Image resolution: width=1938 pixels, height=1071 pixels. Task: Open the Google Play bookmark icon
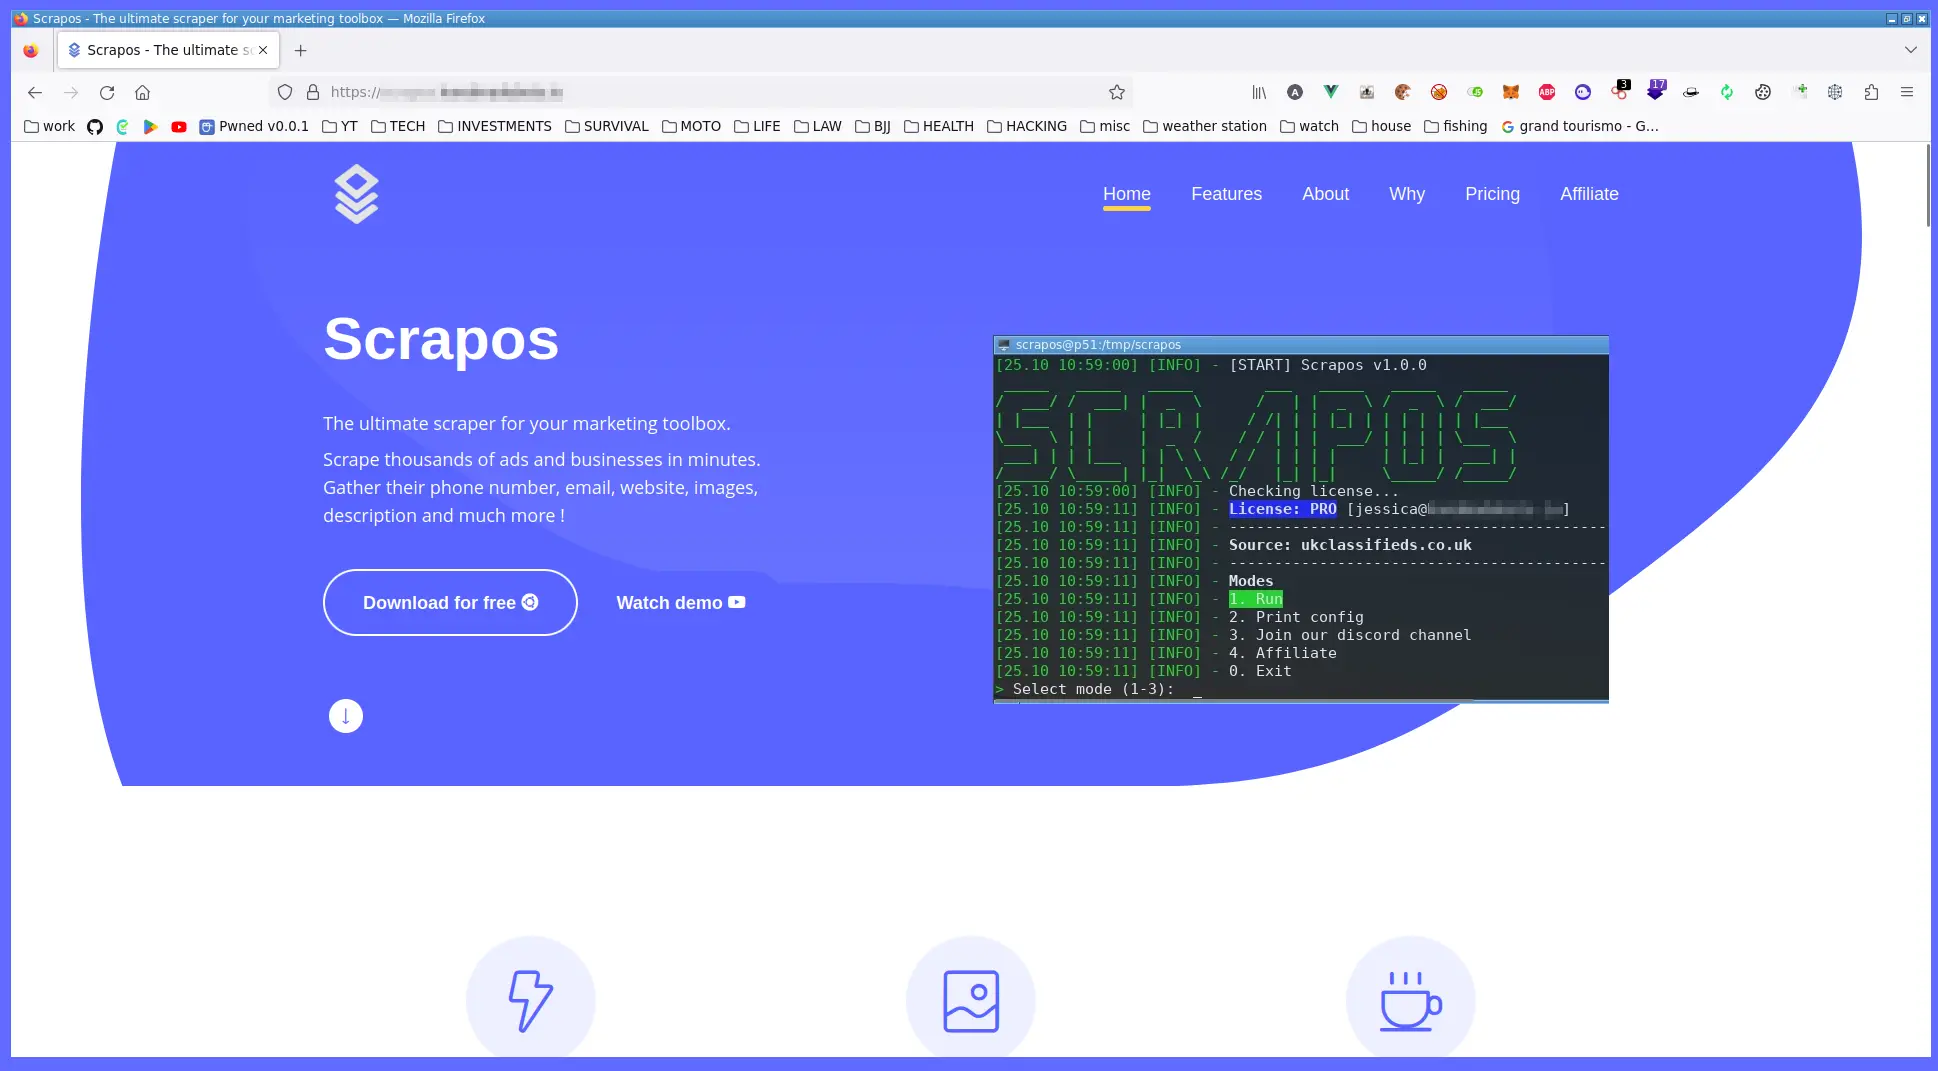pos(151,126)
